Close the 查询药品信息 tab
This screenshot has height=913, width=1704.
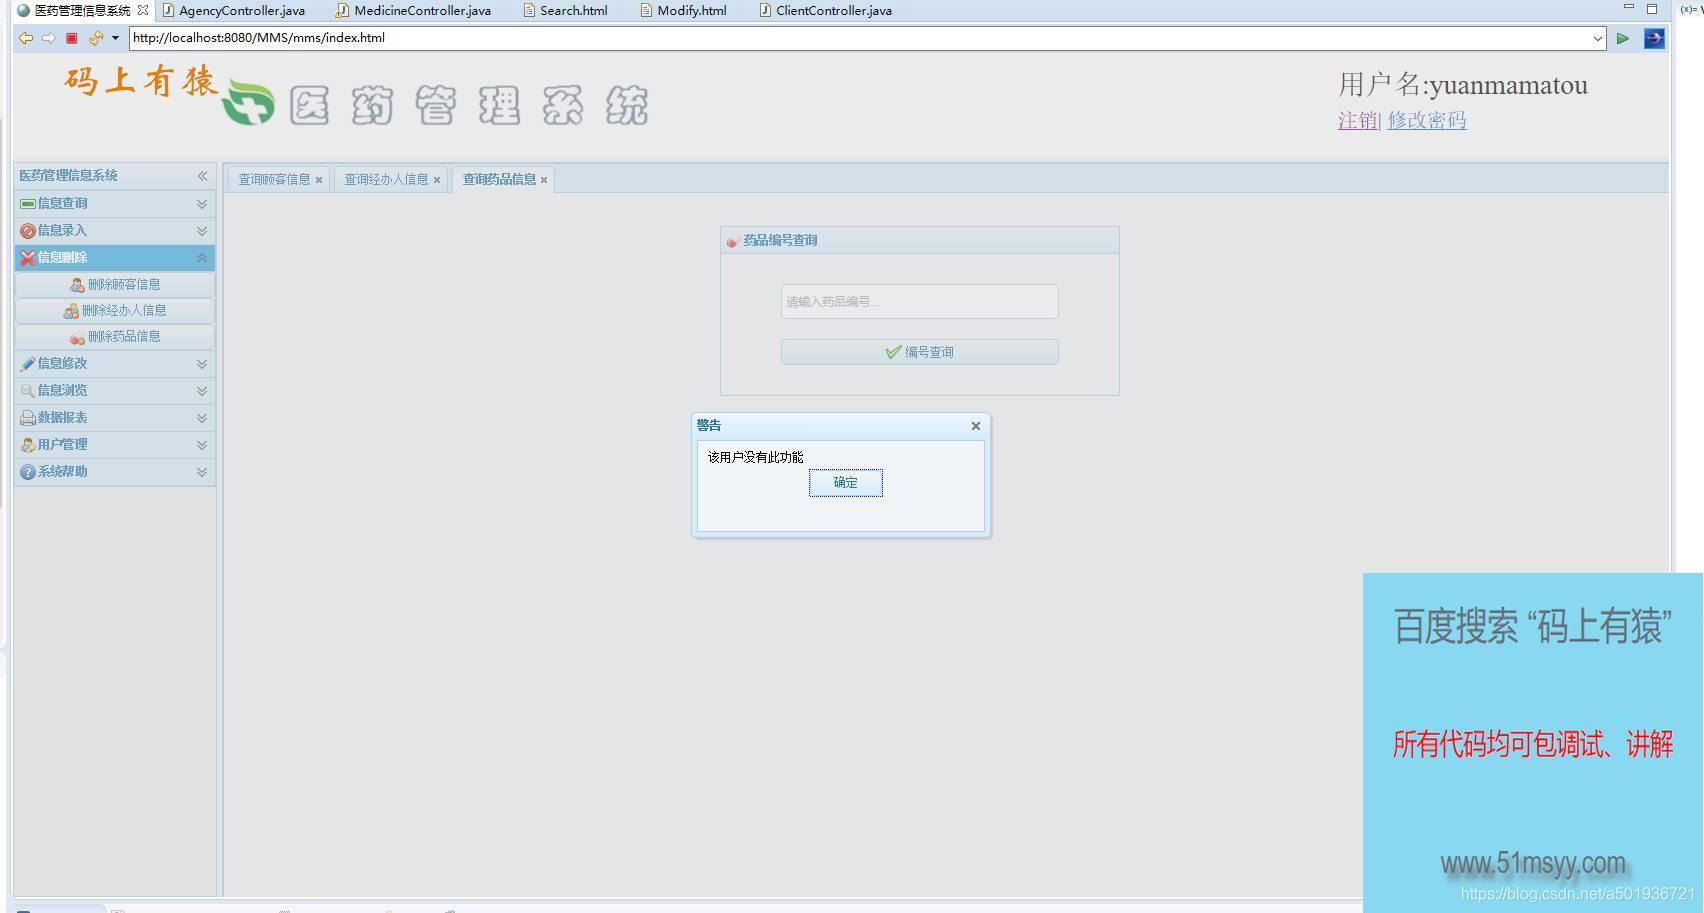544,181
